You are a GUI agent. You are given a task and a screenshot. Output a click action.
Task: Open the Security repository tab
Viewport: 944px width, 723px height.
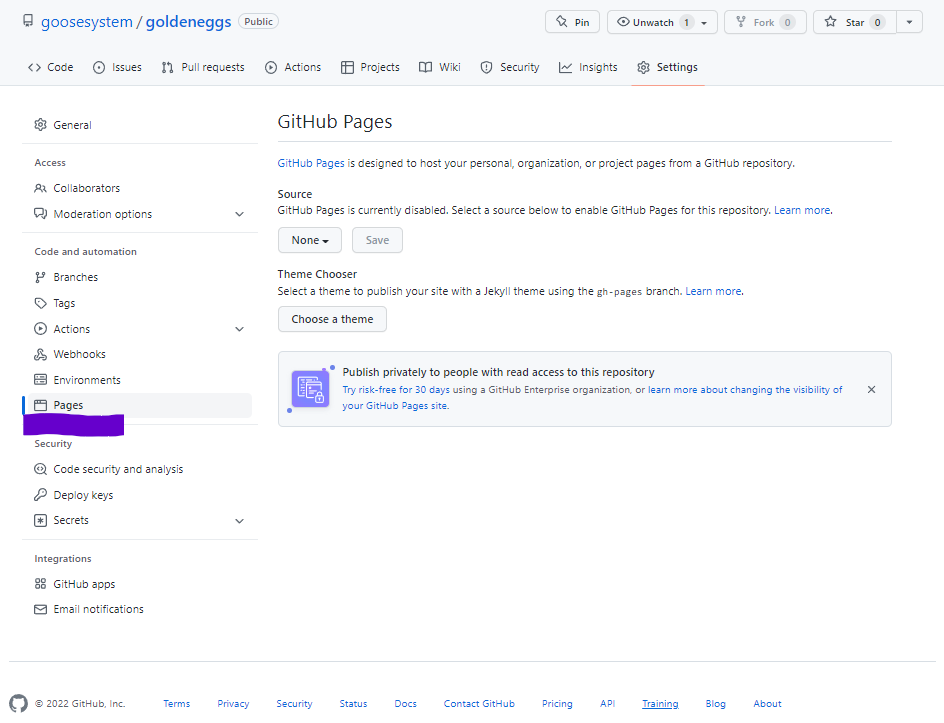[x=510, y=67]
